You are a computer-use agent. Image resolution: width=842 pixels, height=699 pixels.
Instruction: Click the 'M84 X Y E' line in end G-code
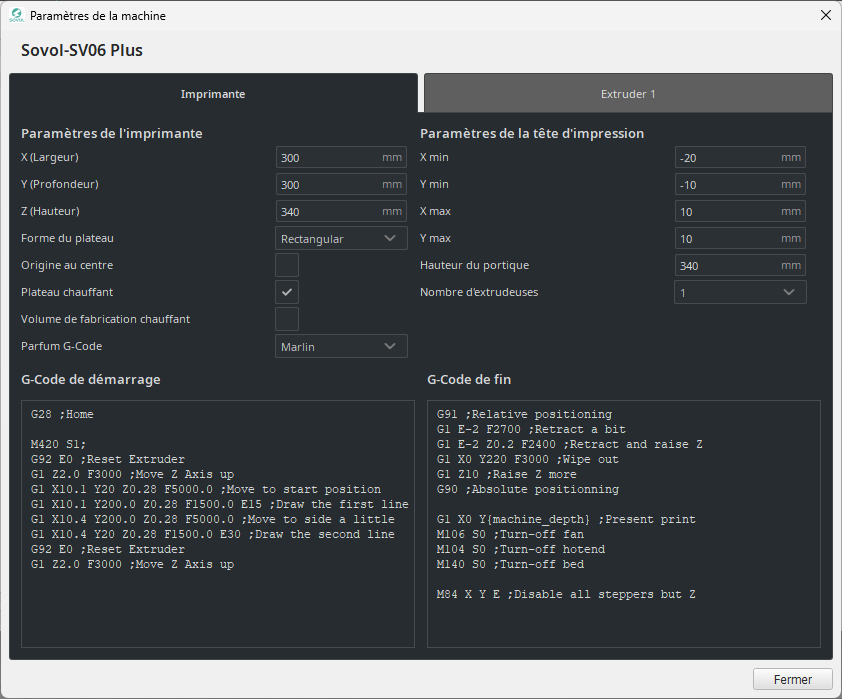pos(567,594)
